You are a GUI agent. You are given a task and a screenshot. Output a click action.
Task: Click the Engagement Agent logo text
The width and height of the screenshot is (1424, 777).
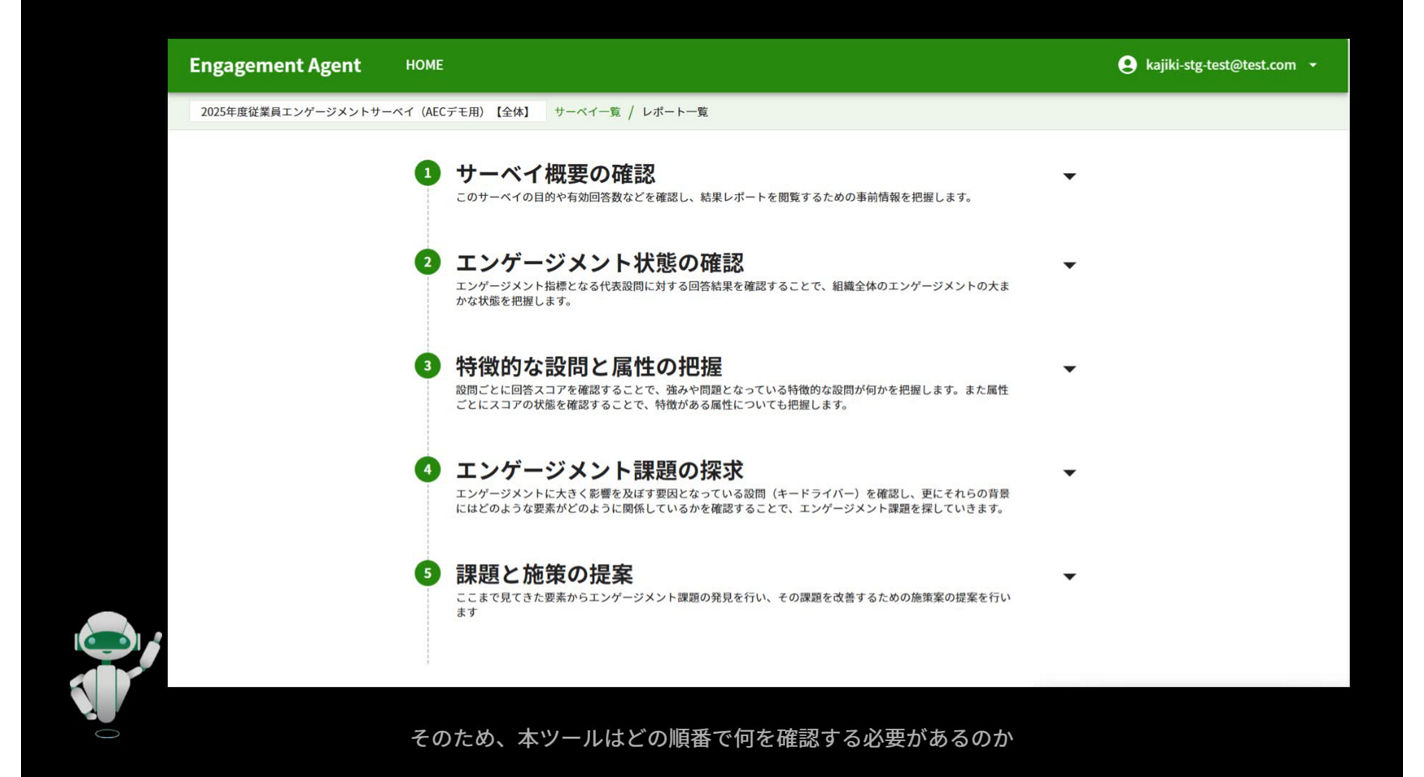(x=275, y=65)
